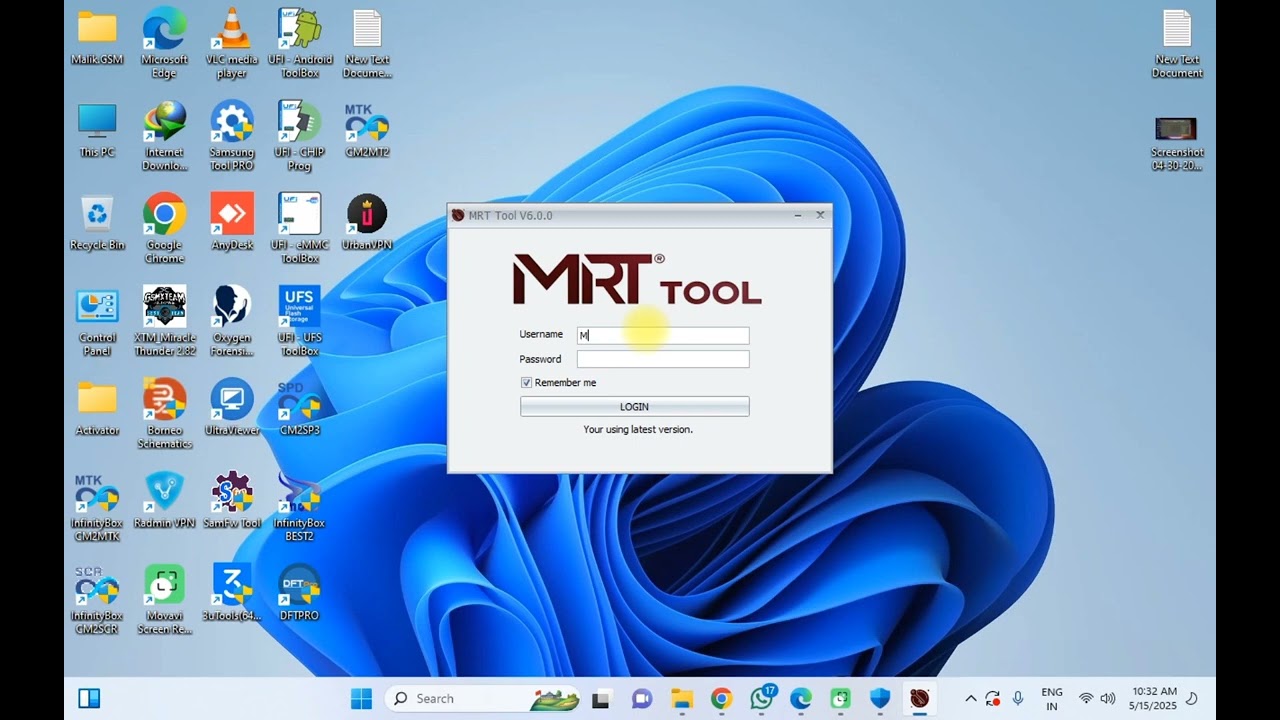Screen dimensions: 1280x720
Task: Launch the Microsoft Edge desktop shortcut
Action: point(164,43)
